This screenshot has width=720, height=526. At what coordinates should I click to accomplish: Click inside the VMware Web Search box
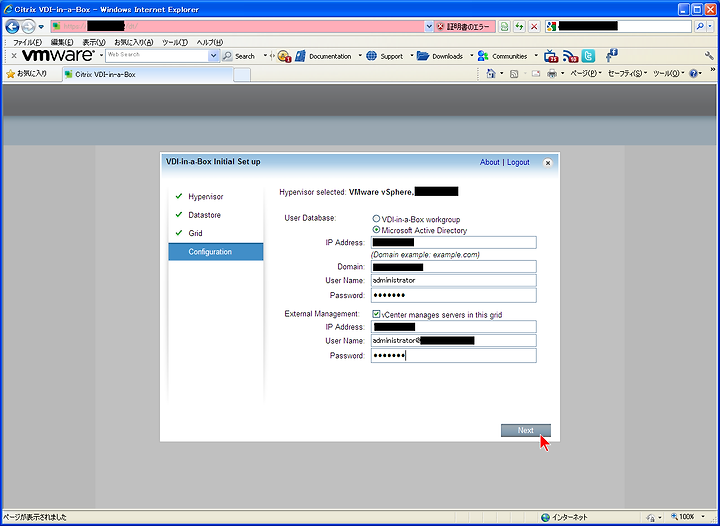(x=157, y=56)
